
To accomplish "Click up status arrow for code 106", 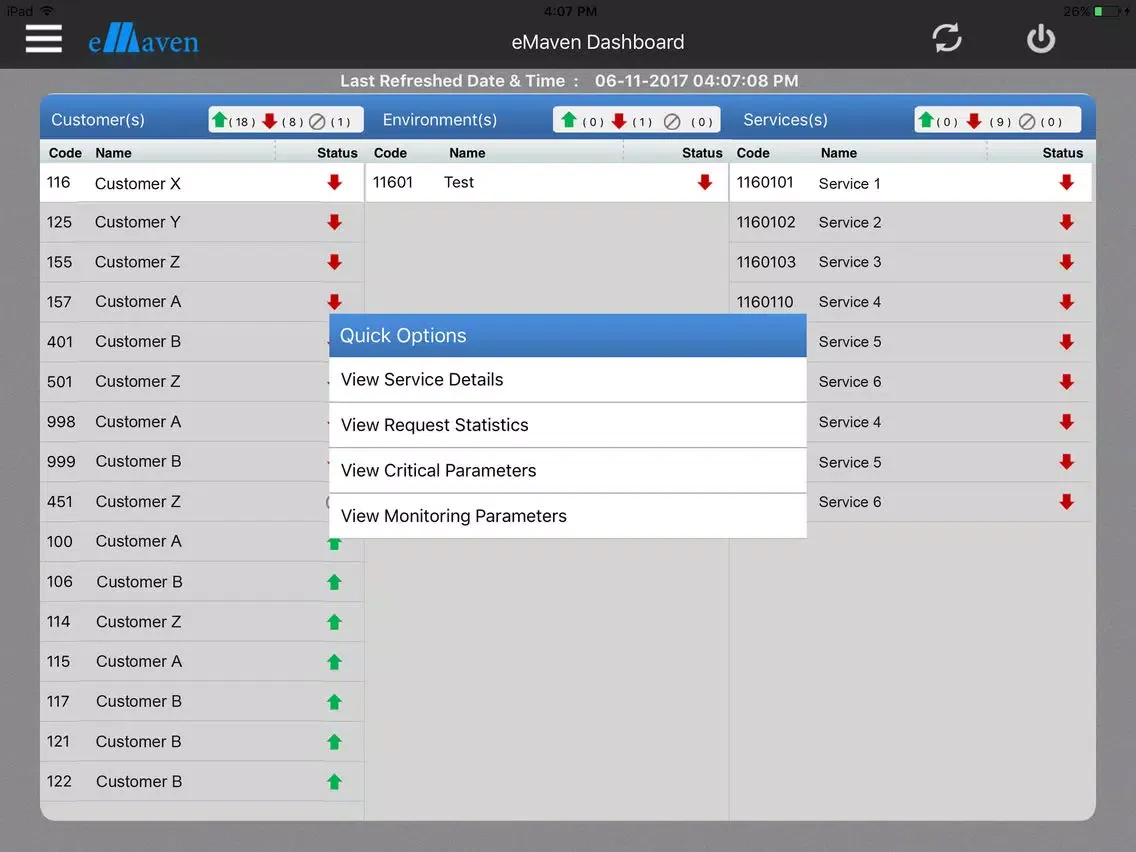I will point(334,582).
